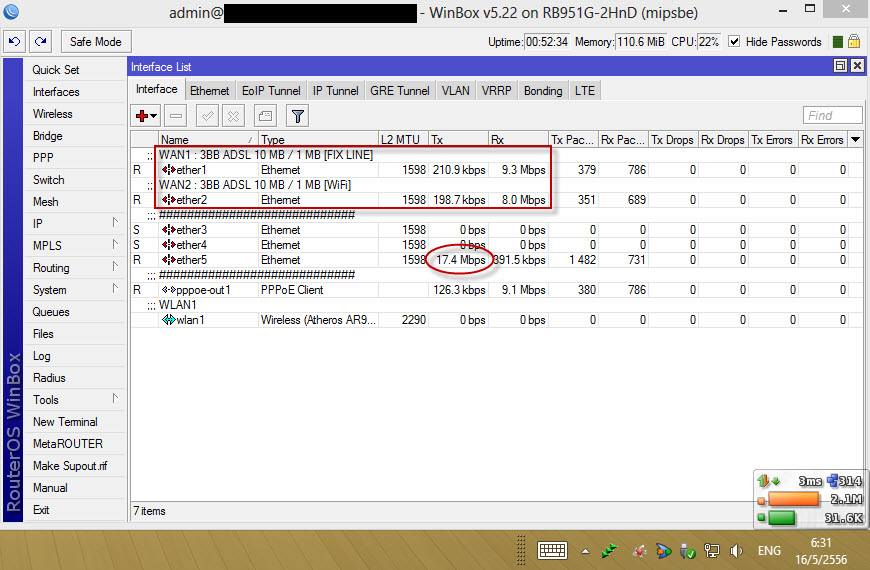This screenshot has width=870, height=570.
Task: Click the Filter funnel icon
Action: pos(297,116)
